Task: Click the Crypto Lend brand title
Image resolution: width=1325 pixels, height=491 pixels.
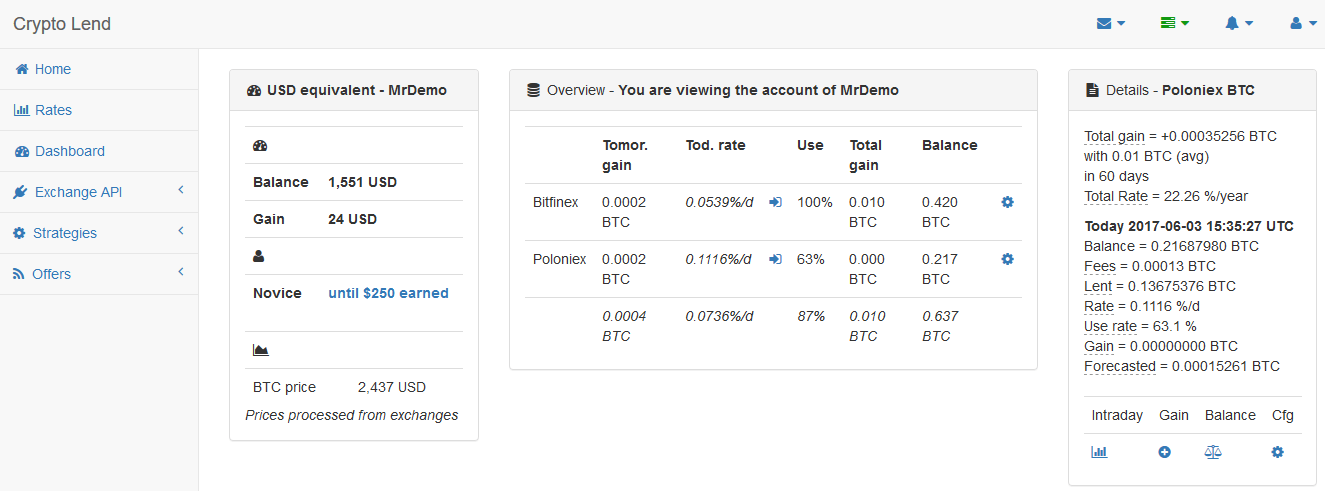Action: (62, 24)
